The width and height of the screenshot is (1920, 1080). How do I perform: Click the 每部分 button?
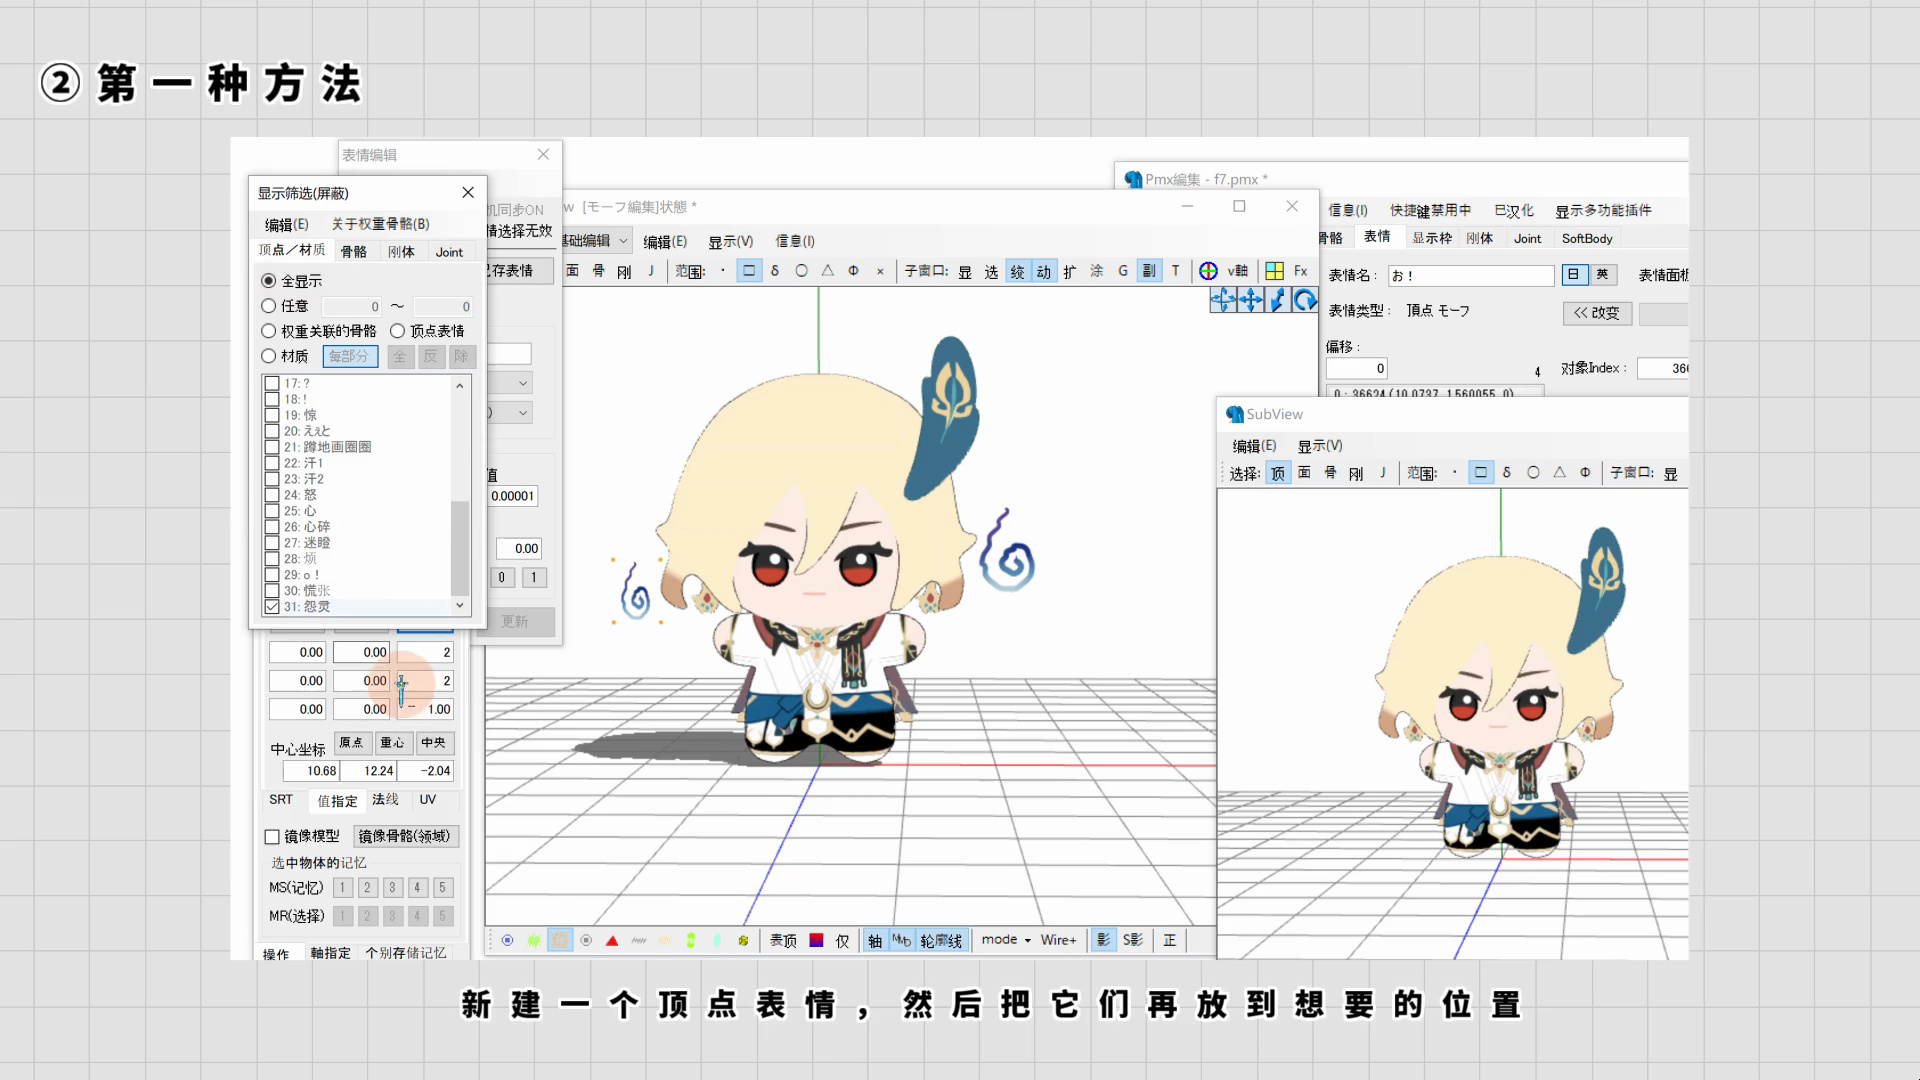click(x=350, y=356)
